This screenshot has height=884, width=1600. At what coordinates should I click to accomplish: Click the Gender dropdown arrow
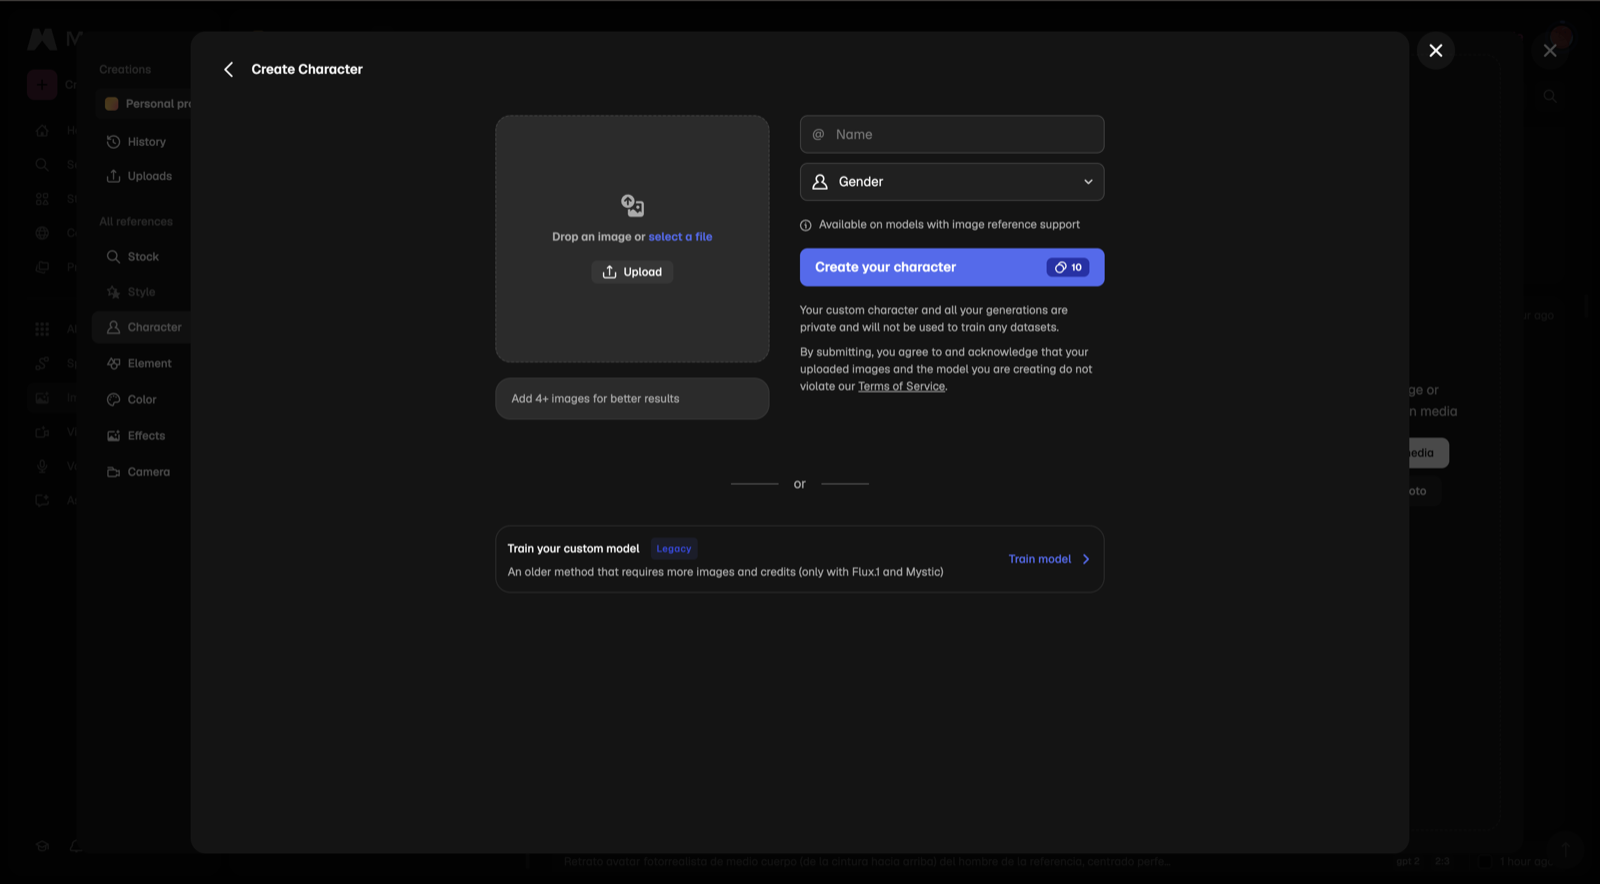tap(1088, 182)
